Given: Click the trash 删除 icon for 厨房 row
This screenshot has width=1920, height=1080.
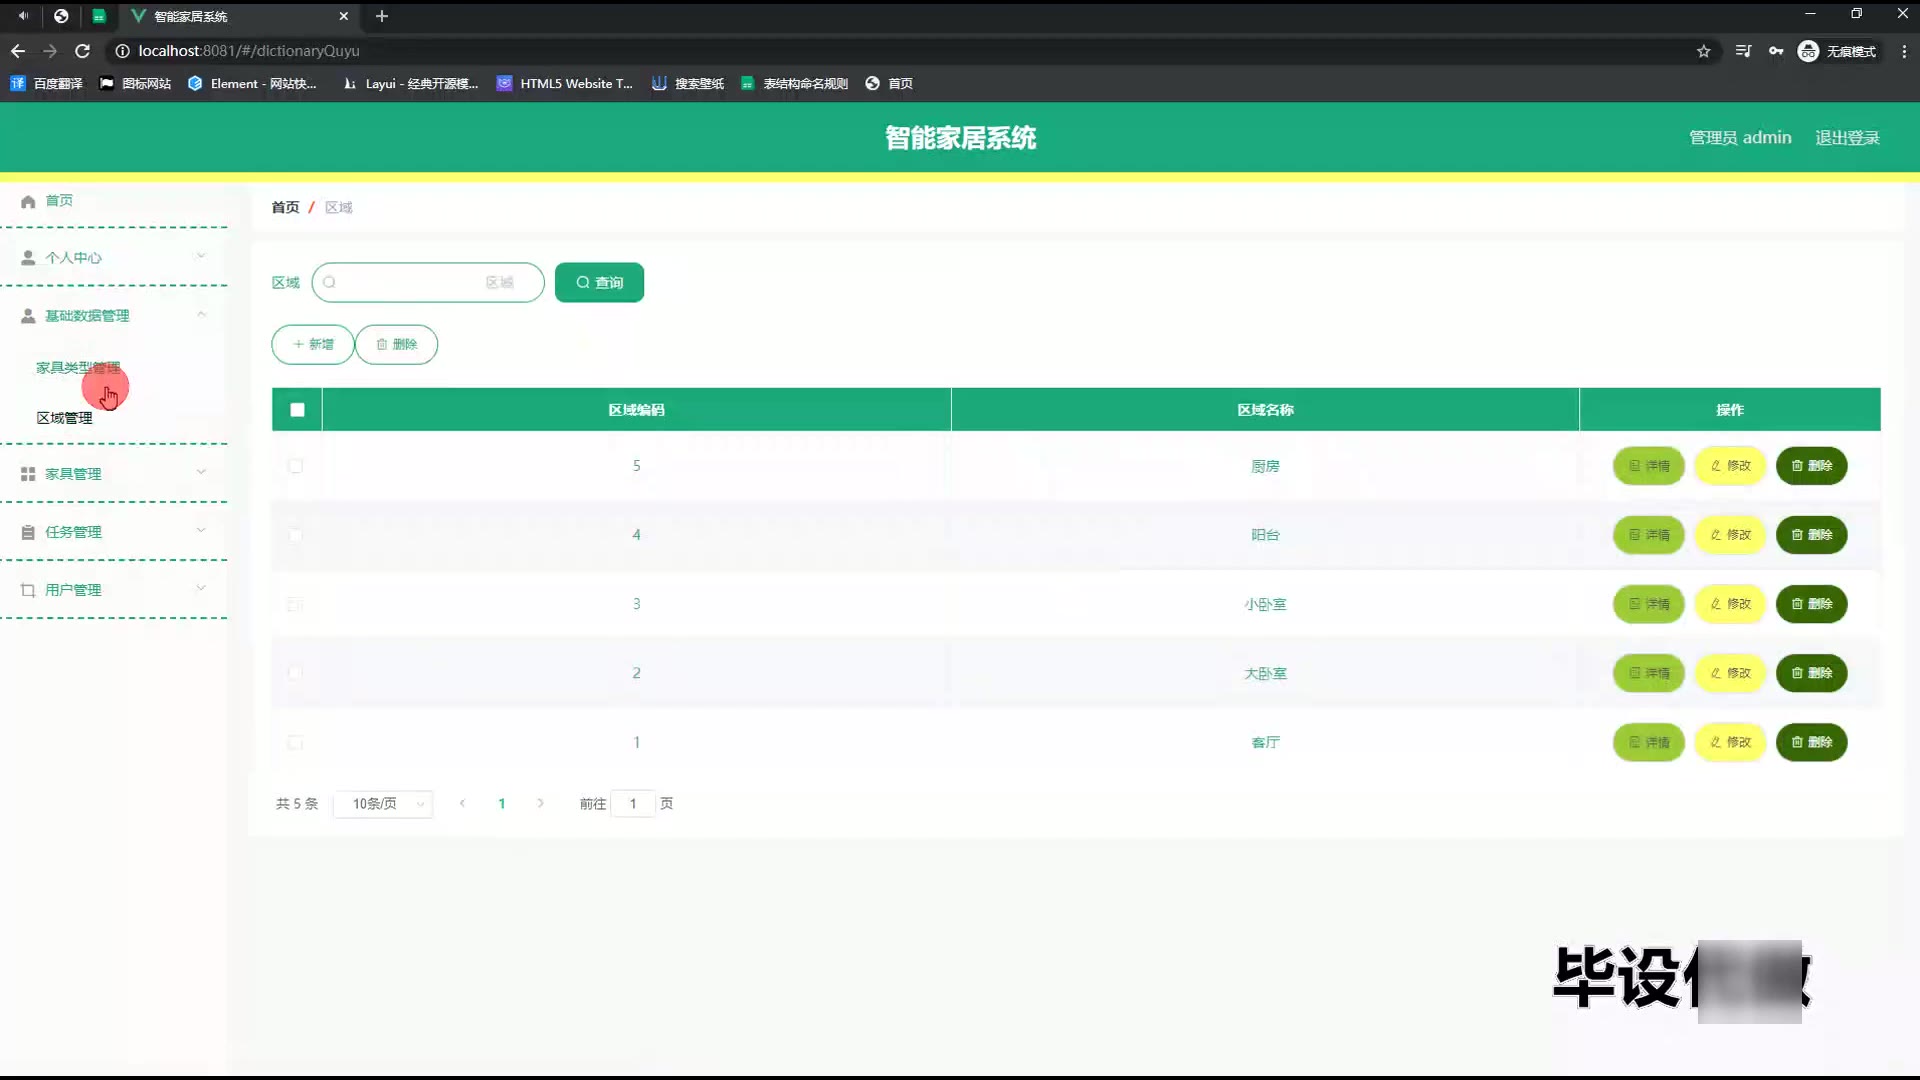Looking at the screenshot, I should click(1797, 466).
